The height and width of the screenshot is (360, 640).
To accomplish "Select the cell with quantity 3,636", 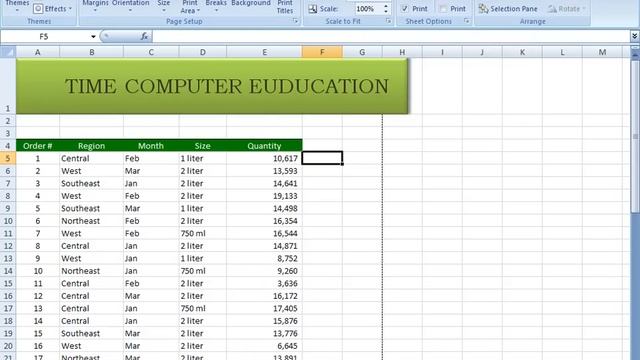I will tap(264, 283).
